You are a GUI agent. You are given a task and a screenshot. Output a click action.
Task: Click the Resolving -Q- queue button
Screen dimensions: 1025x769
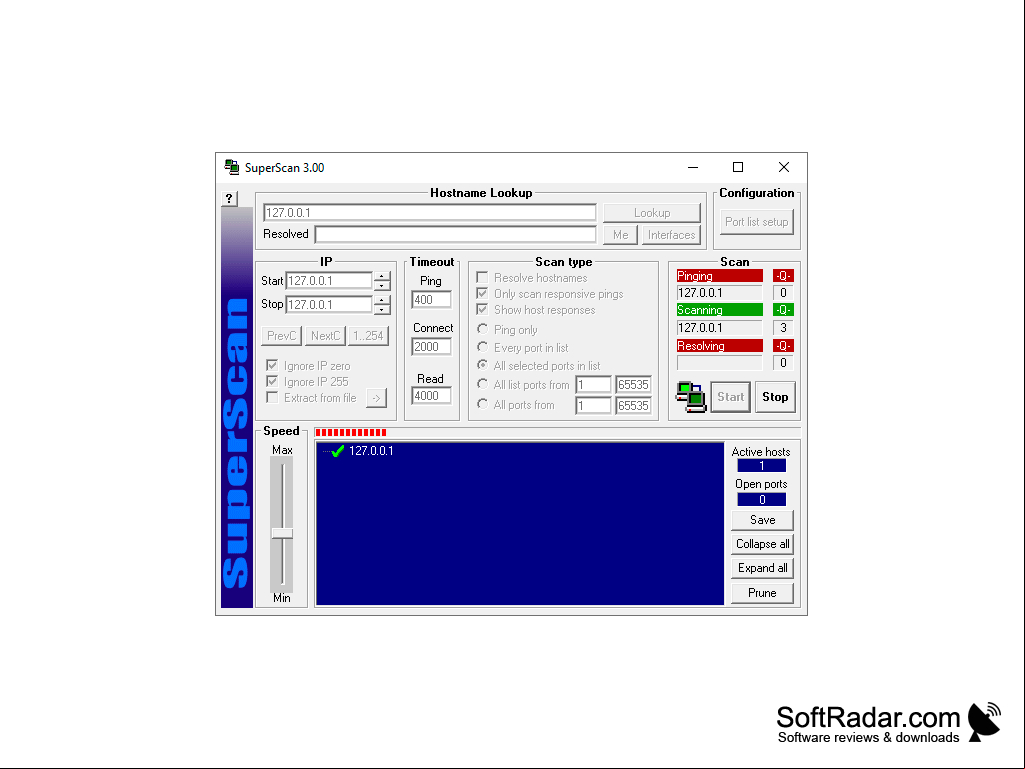783,346
